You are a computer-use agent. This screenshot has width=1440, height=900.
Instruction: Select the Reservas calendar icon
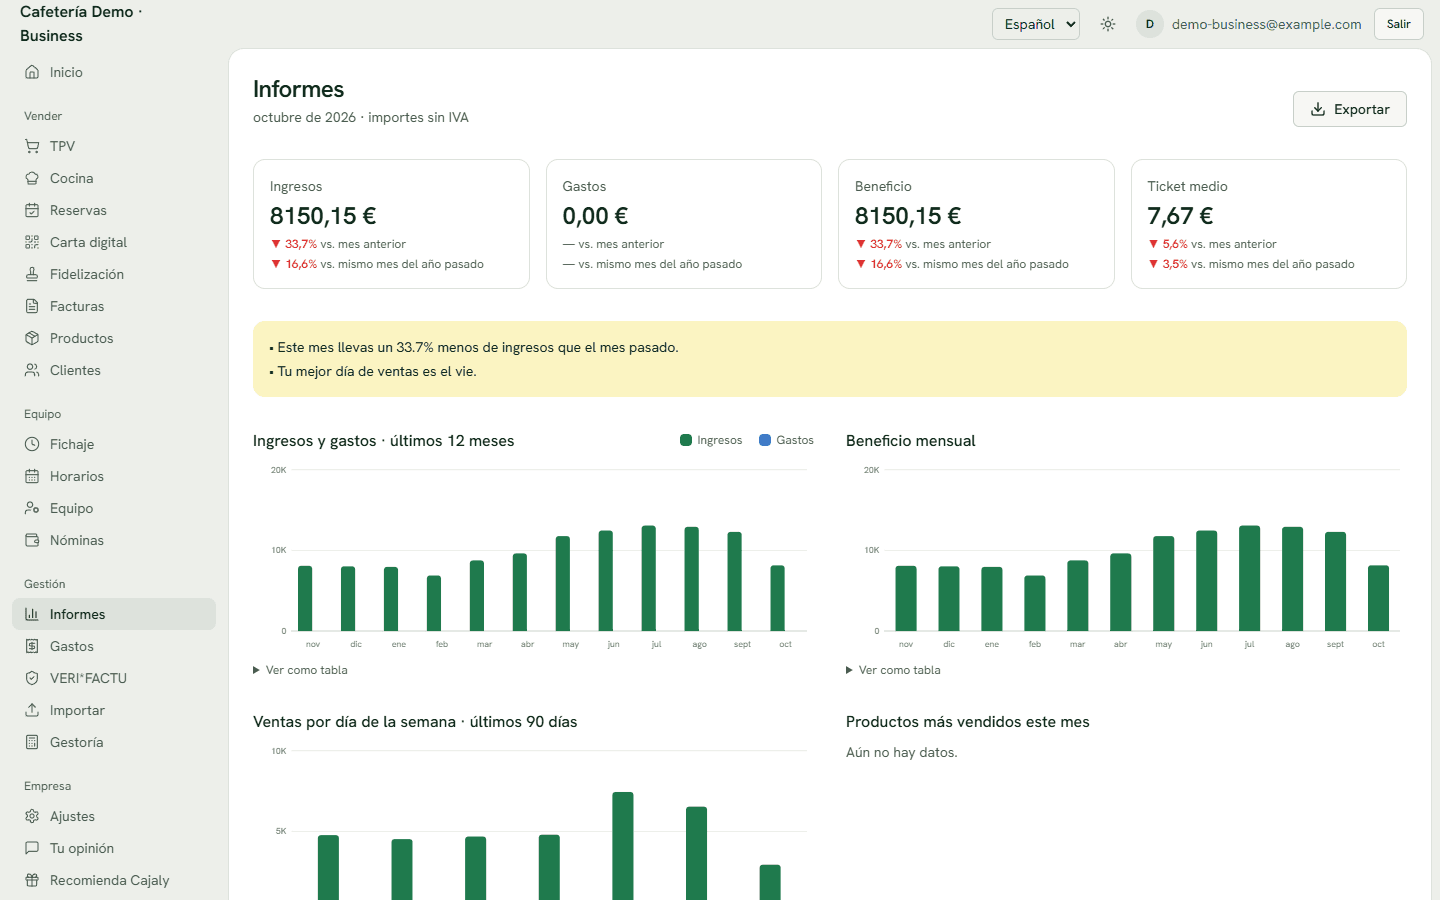pos(32,210)
